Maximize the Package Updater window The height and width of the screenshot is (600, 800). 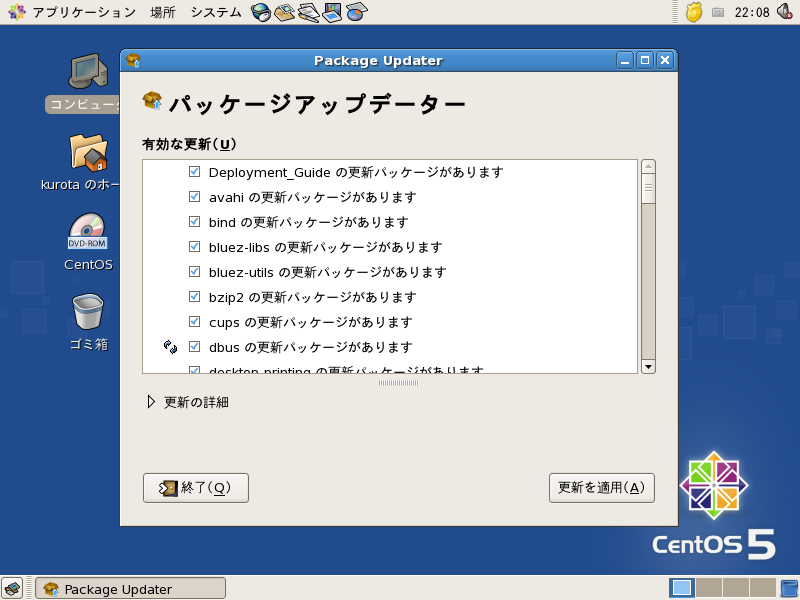[x=645, y=61]
